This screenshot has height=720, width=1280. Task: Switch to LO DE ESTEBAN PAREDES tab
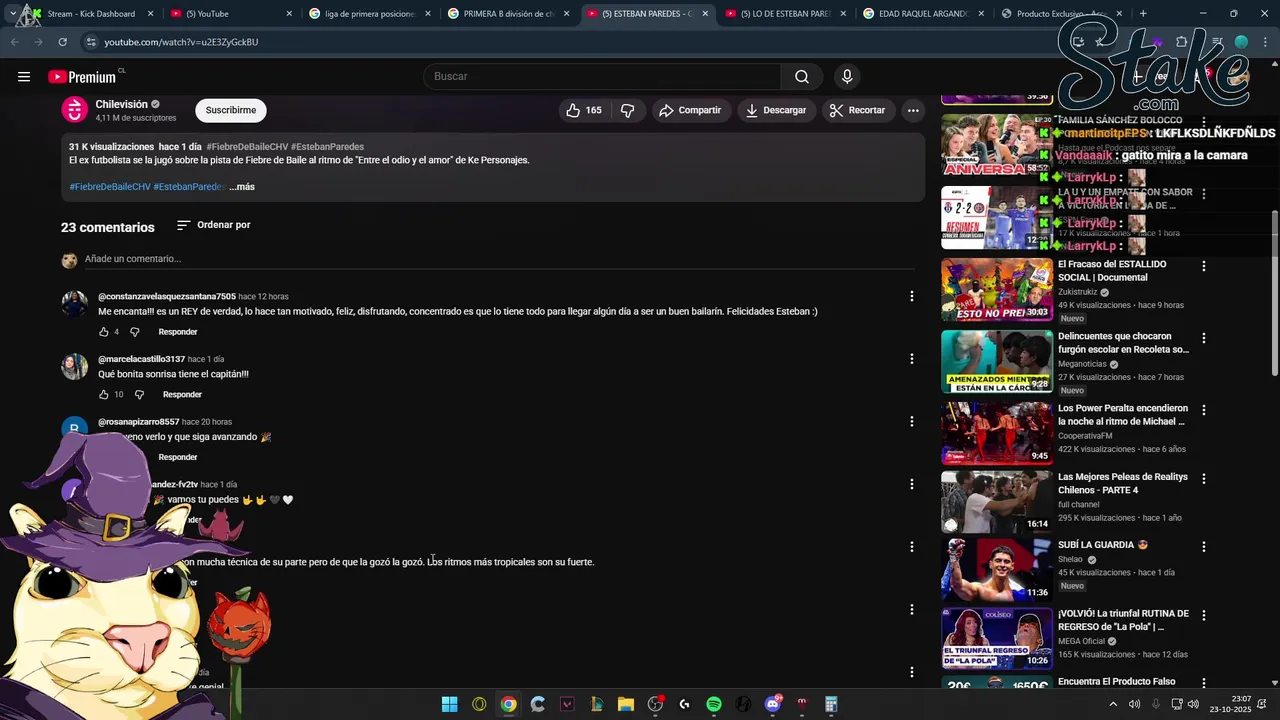point(785,14)
